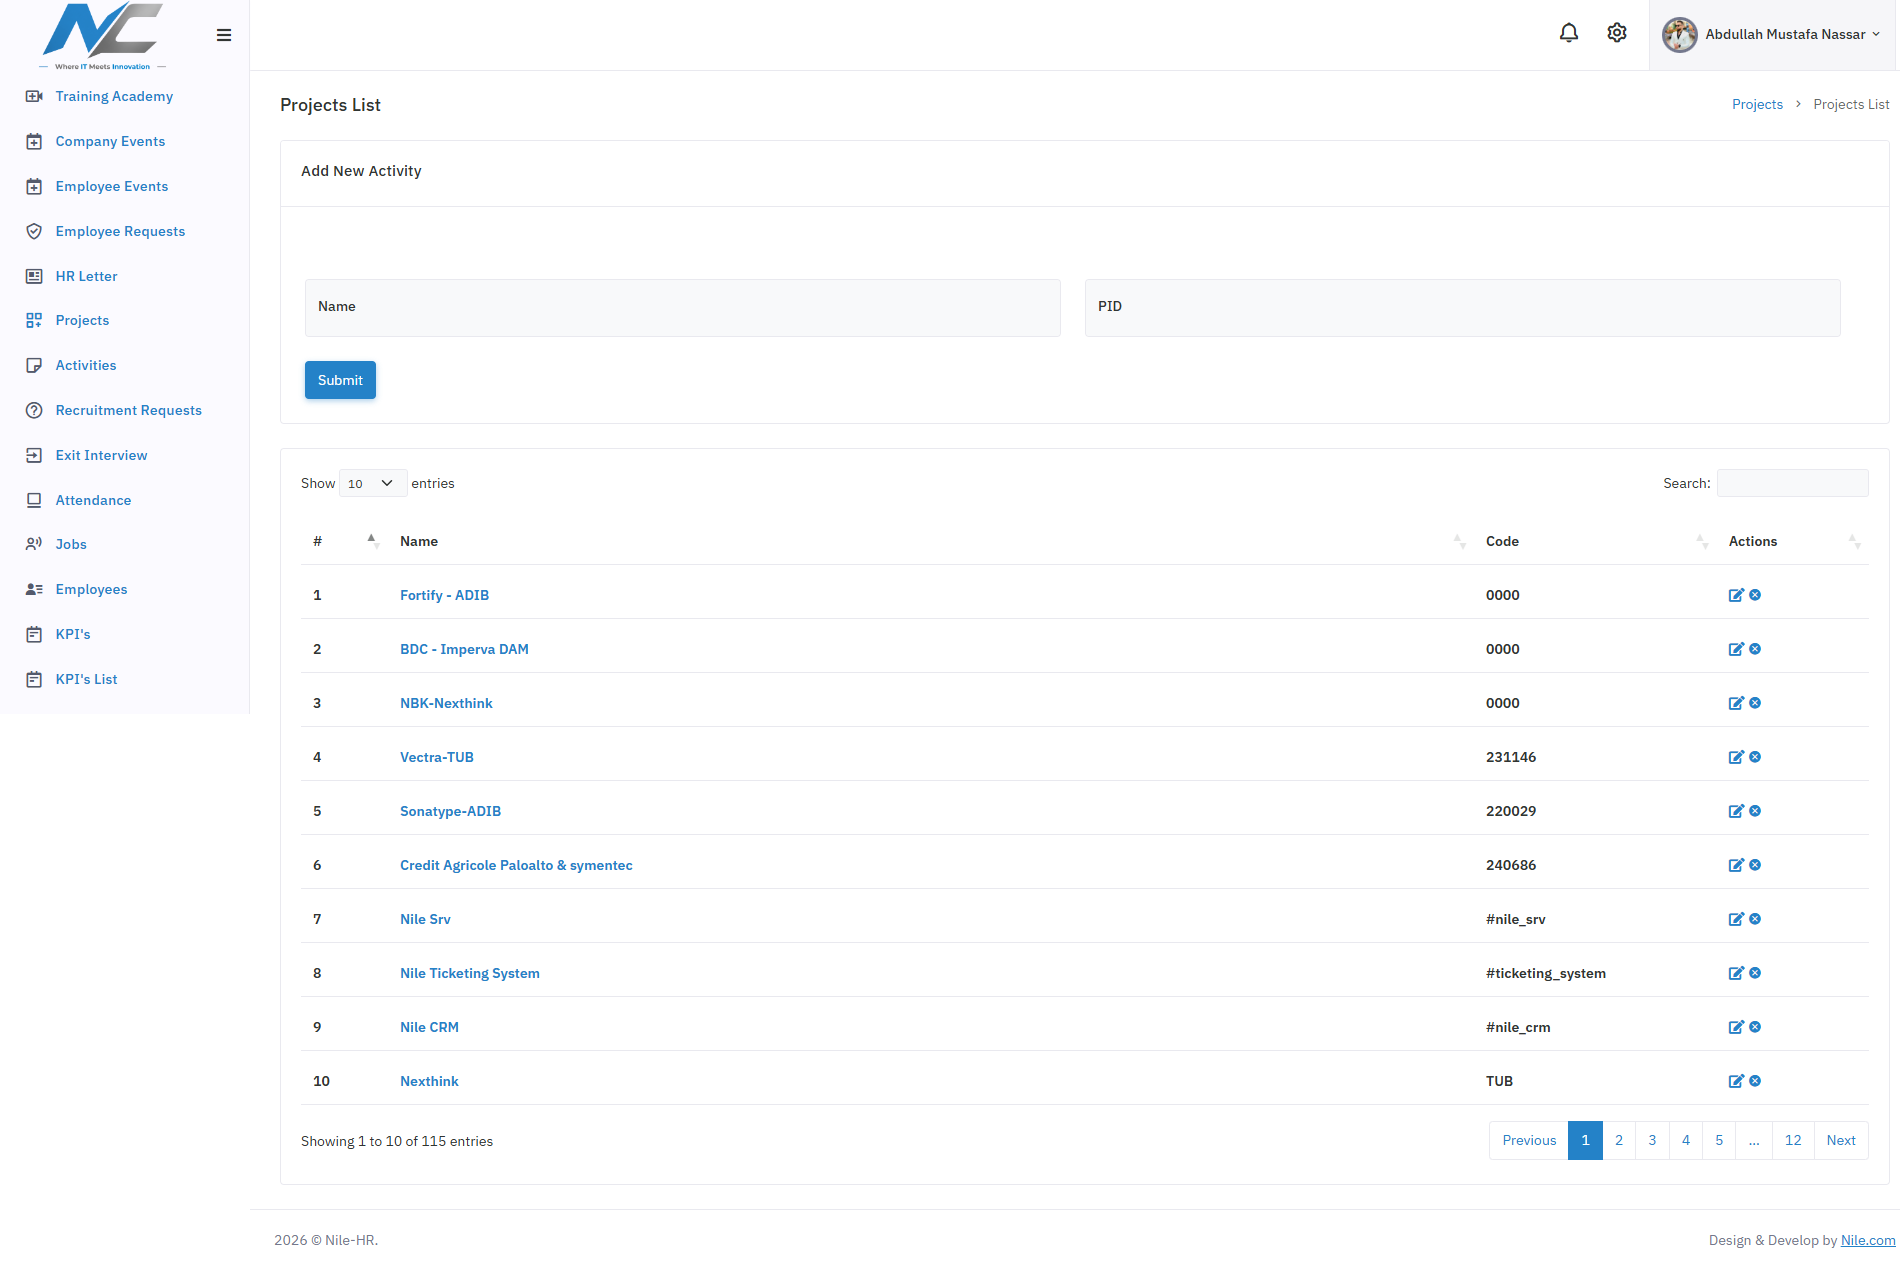Click the Projects breadcrumb link
Image resolution: width=1900 pixels, height=1269 pixels.
click(1757, 104)
